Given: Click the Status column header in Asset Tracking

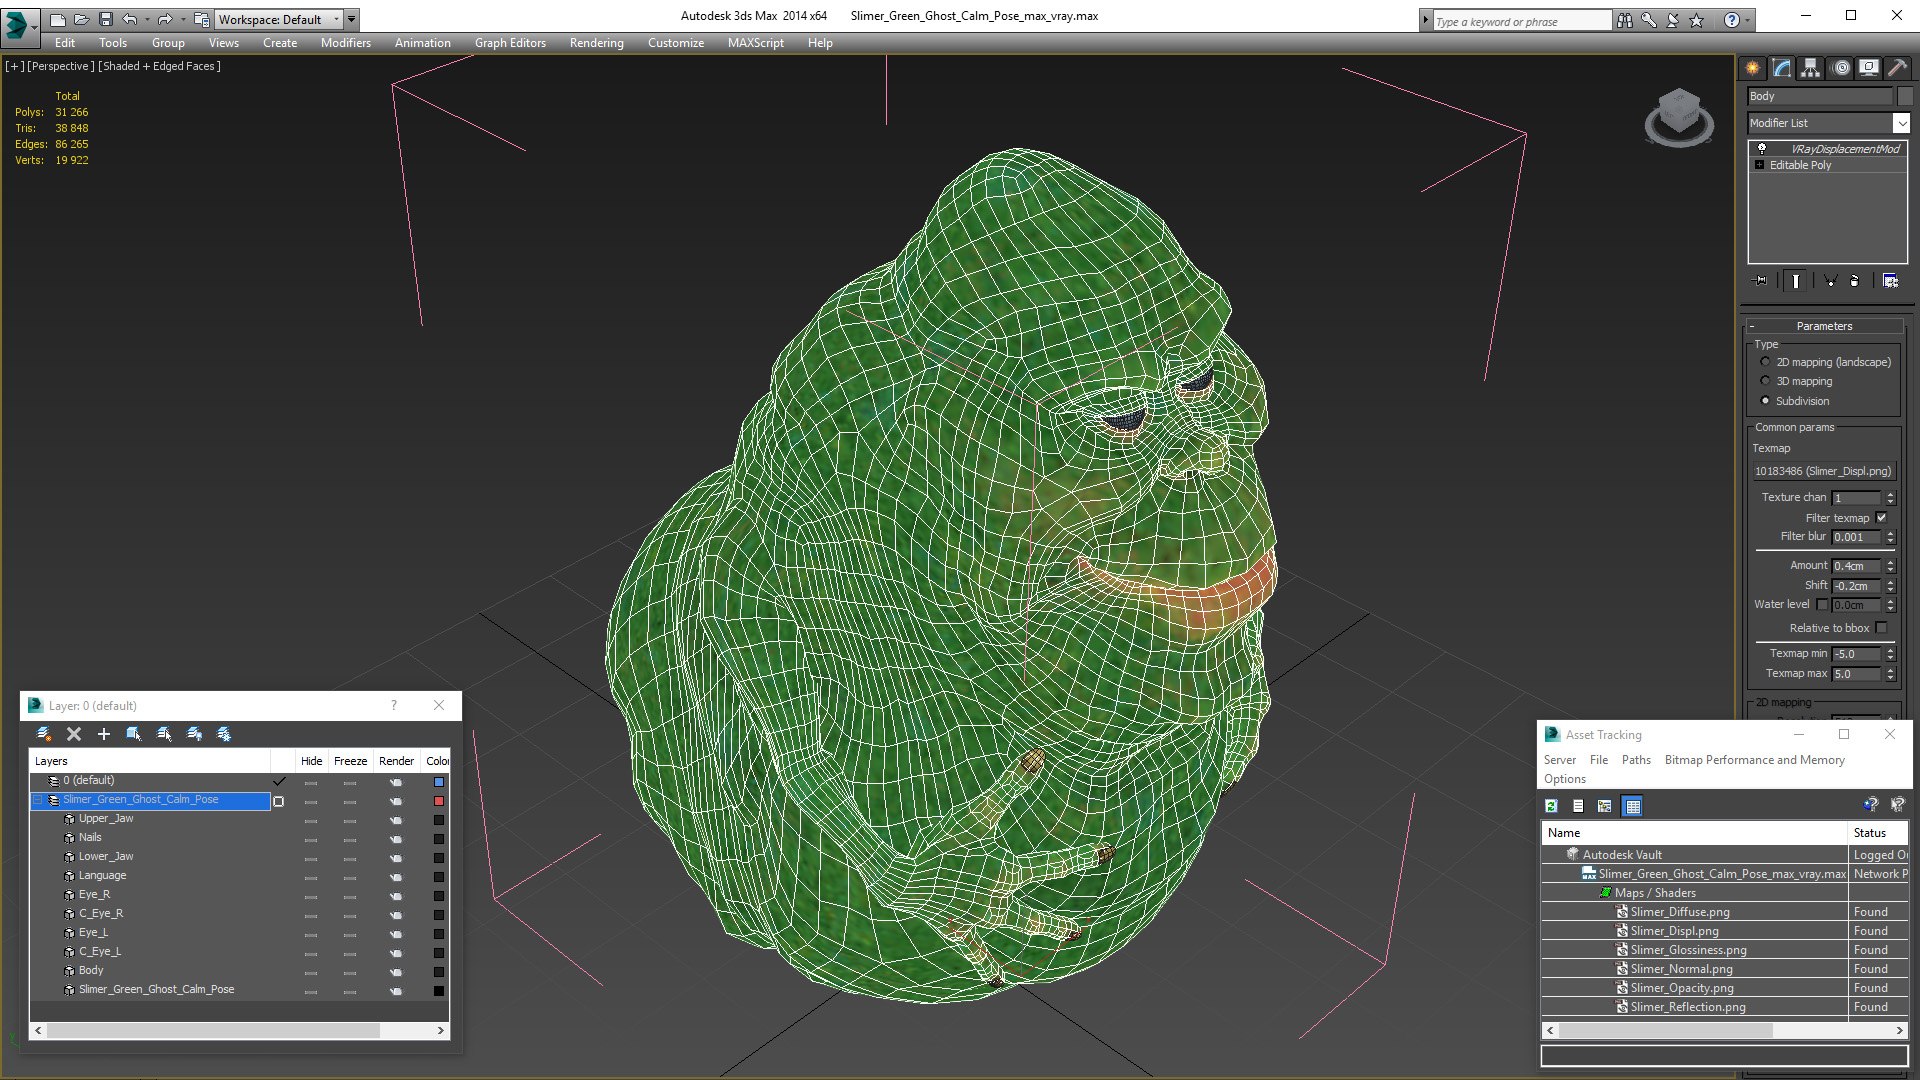Looking at the screenshot, I should pyautogui.click(x=1878, y=833).
